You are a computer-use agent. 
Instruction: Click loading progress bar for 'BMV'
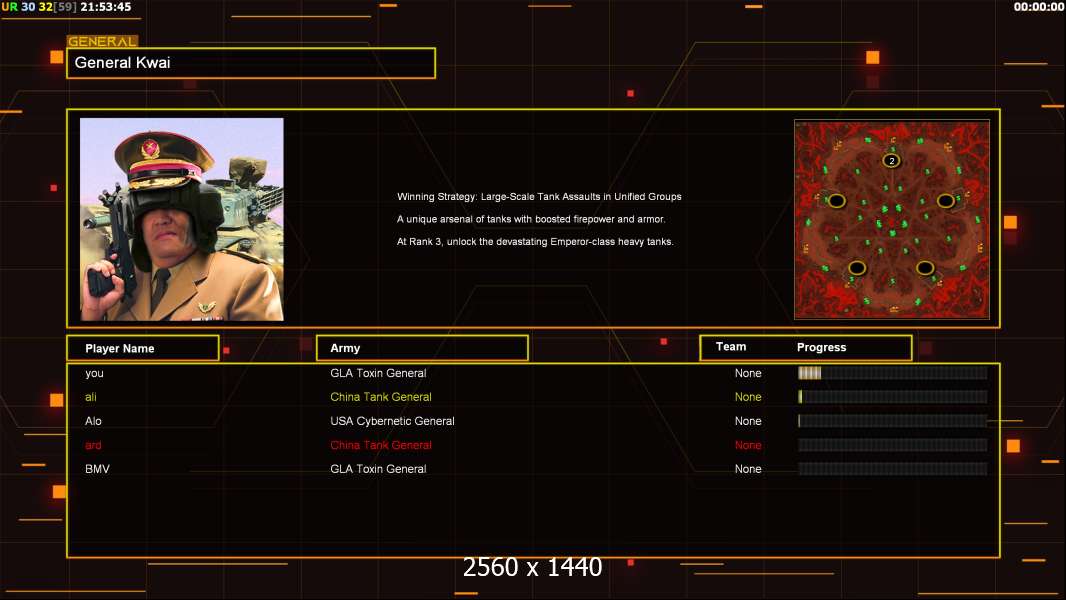point(893,469)
